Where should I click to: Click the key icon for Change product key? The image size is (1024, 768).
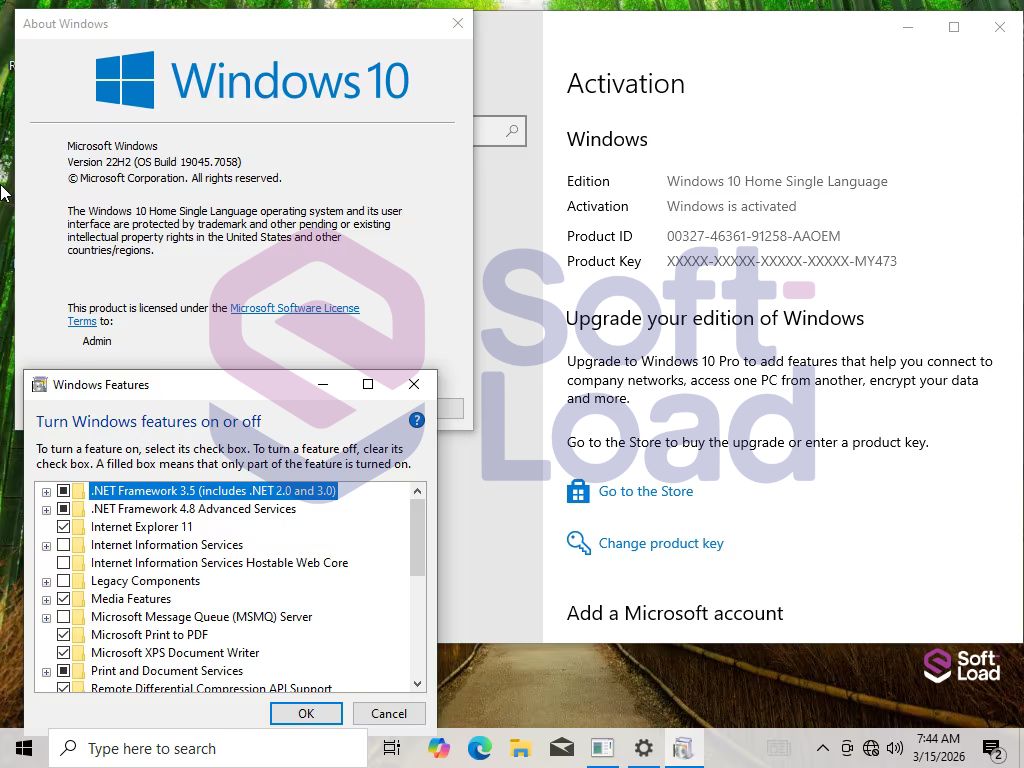[x=579, y=543]
